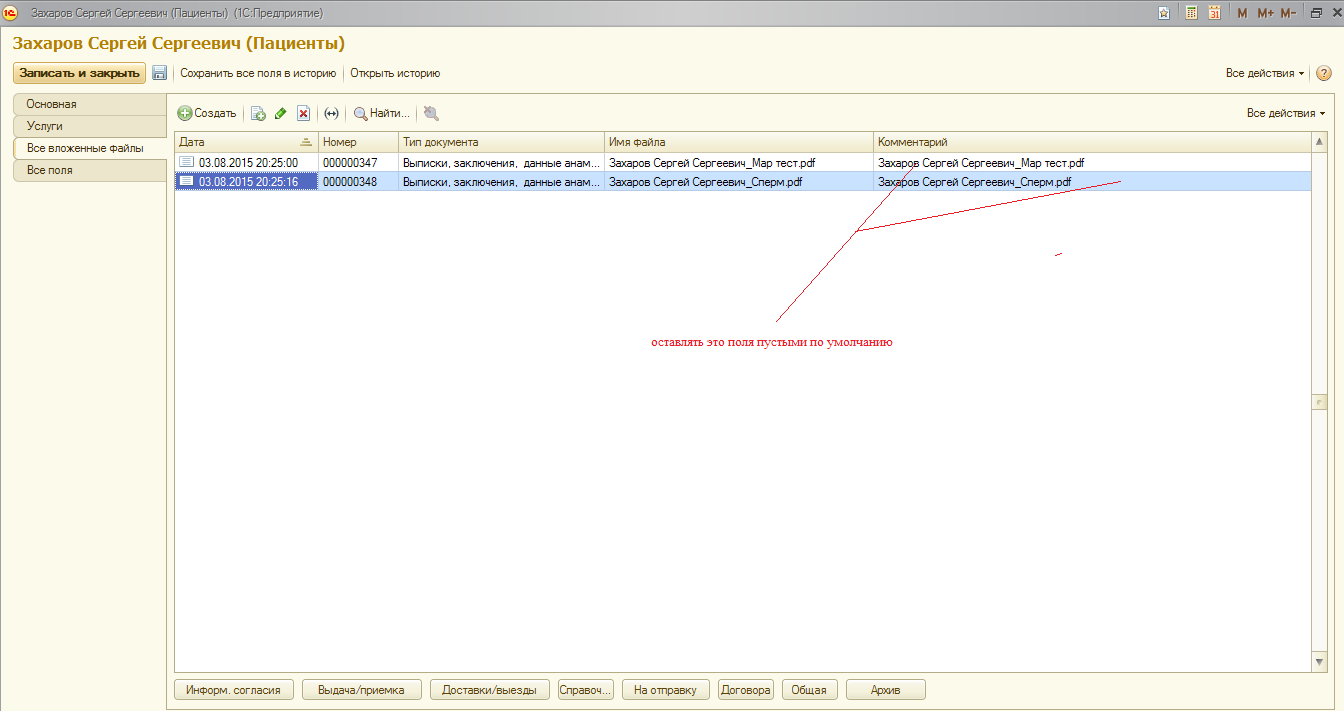Copy record using the document-plus icon
Viewport: 1344px width, 711px height.
pyautogui.click(x=258, y=114)
